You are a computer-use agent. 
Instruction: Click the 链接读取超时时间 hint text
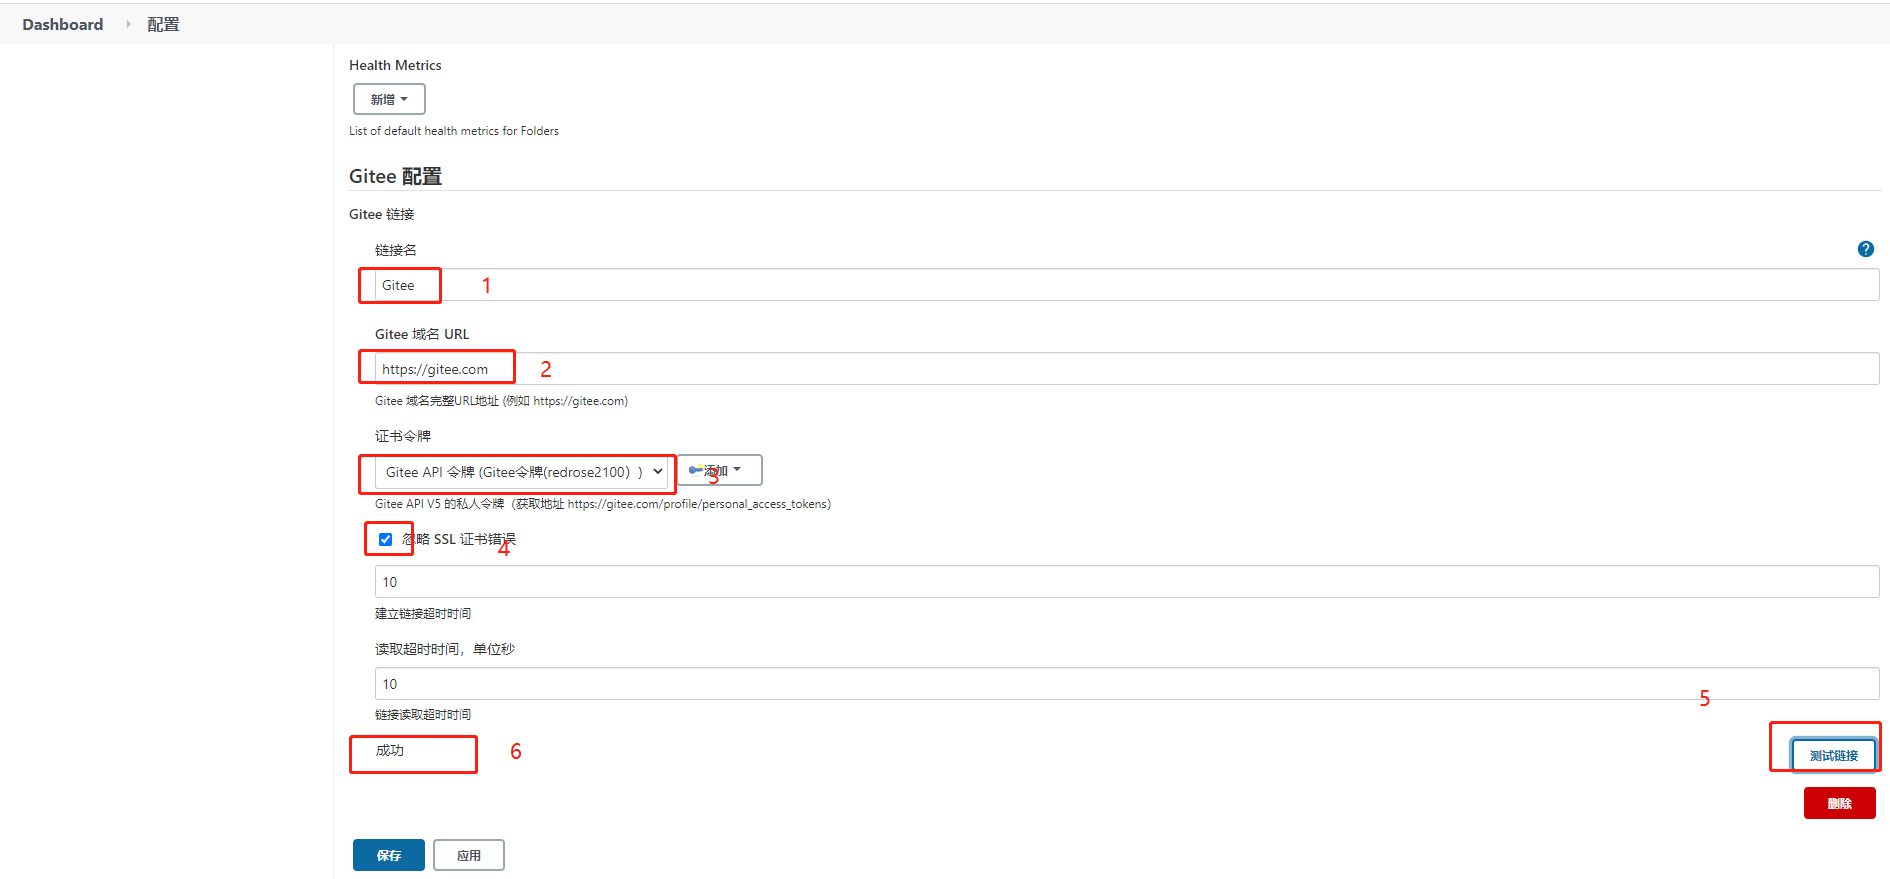pos(423,715)
